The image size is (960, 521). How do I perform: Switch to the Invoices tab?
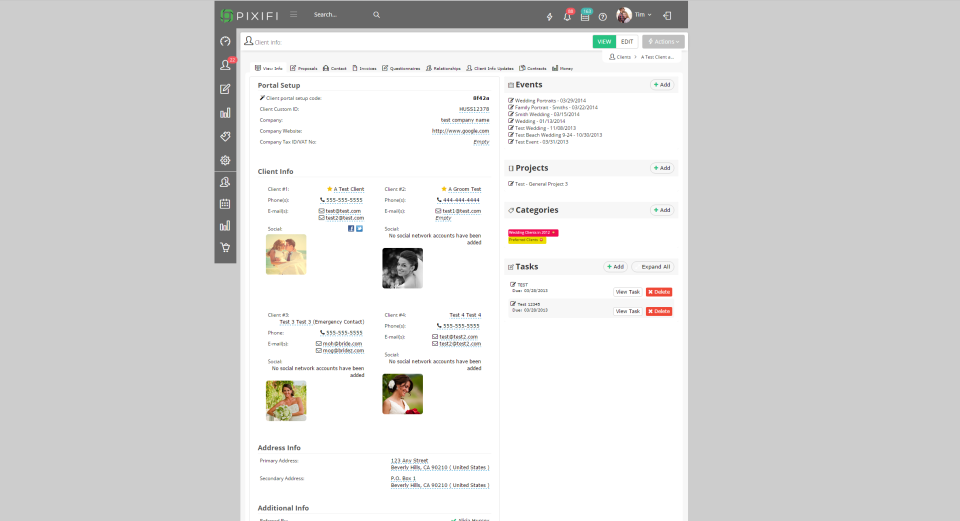click(x=364, y=68)
